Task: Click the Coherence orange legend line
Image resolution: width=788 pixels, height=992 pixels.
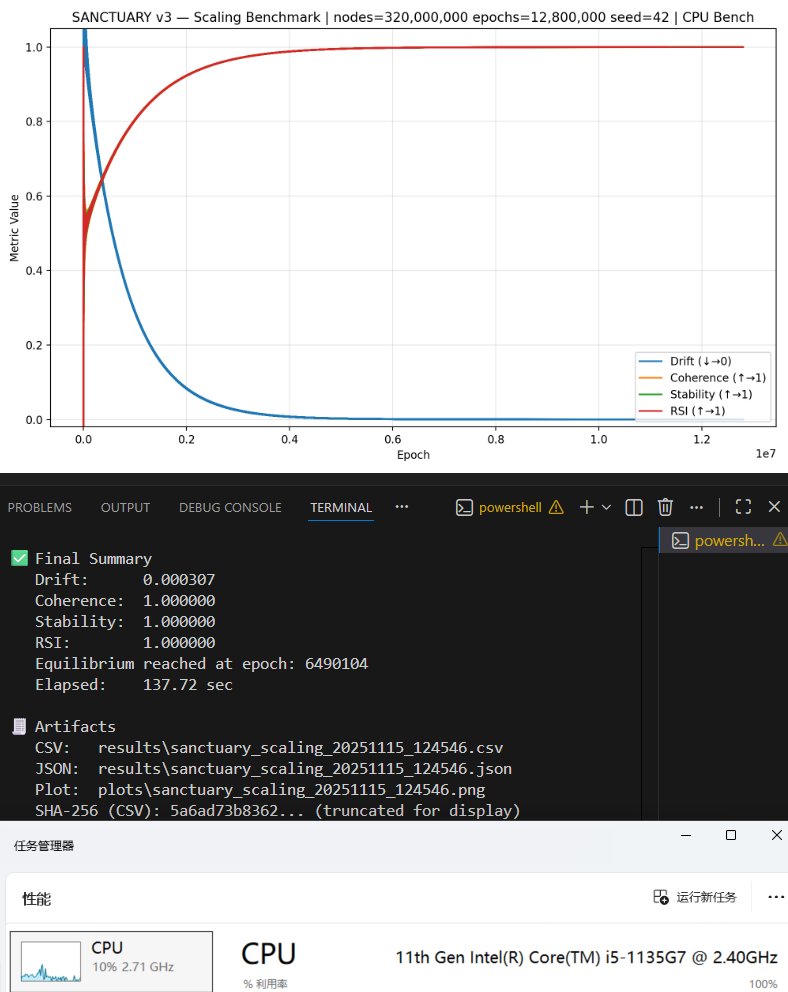Action: (x=650, y=378)
